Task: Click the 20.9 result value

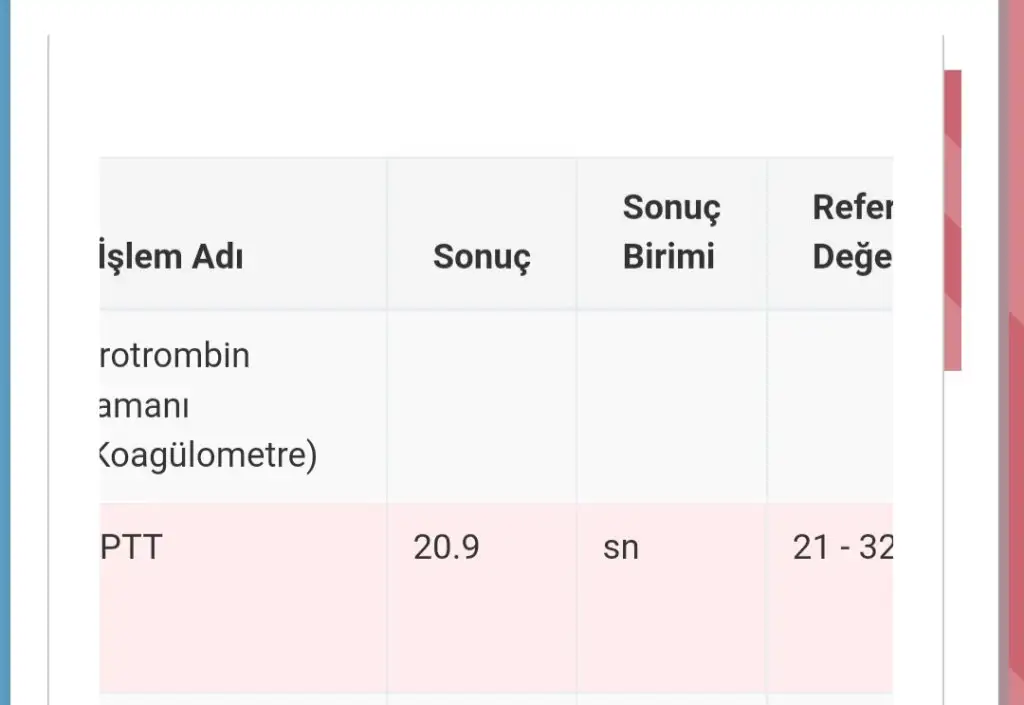Action: pos(446,548)
